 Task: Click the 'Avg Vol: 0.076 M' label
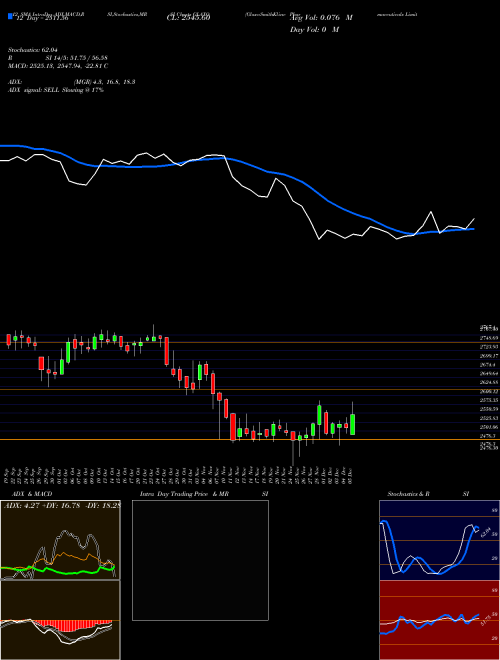coord(321,18)
